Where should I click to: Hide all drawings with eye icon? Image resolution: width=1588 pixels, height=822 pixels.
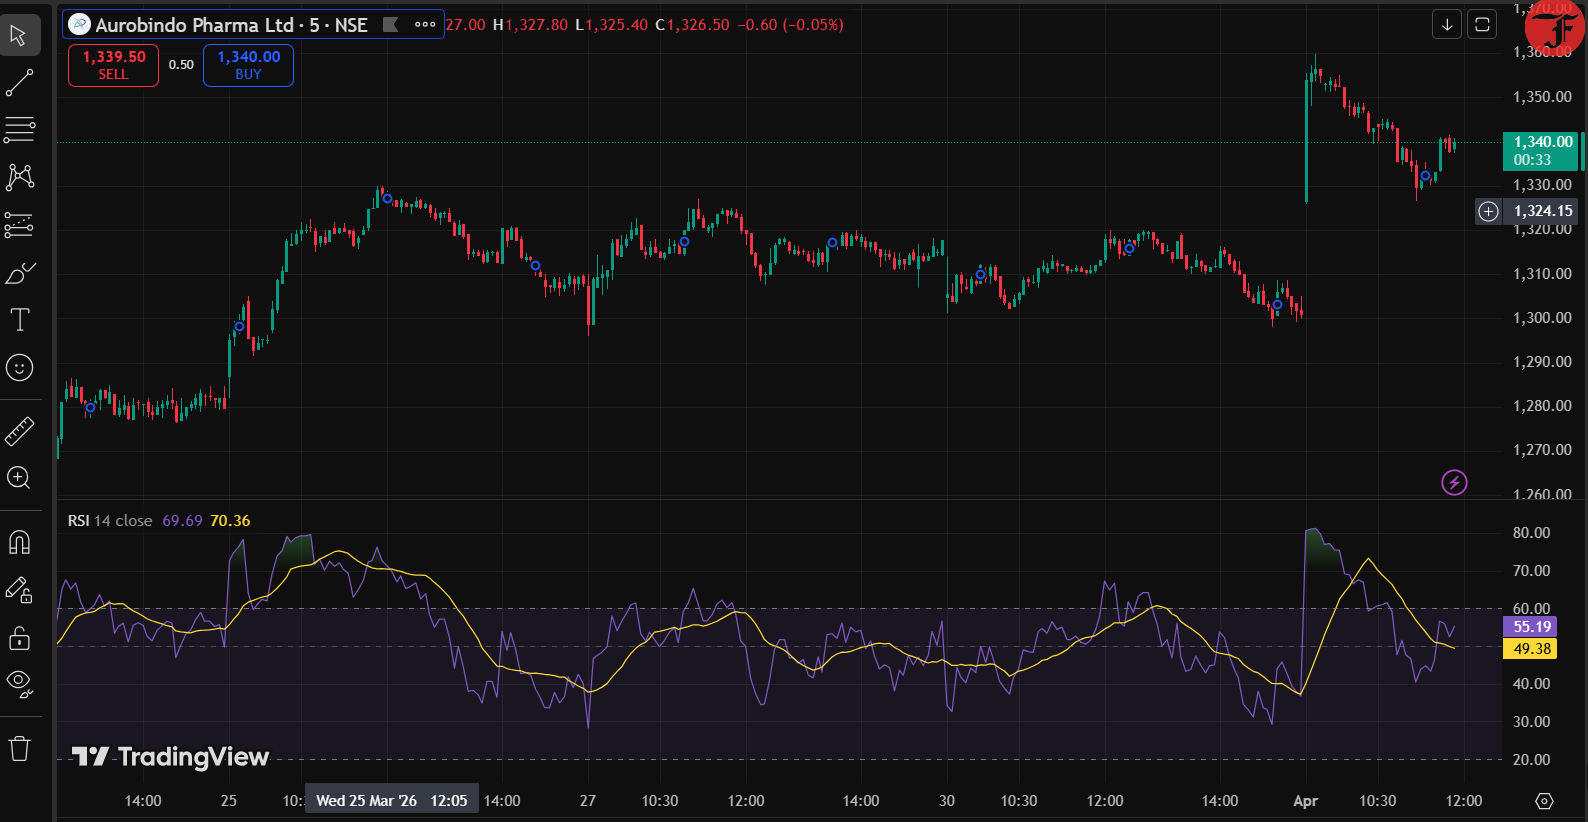click(x=19, y=684)
